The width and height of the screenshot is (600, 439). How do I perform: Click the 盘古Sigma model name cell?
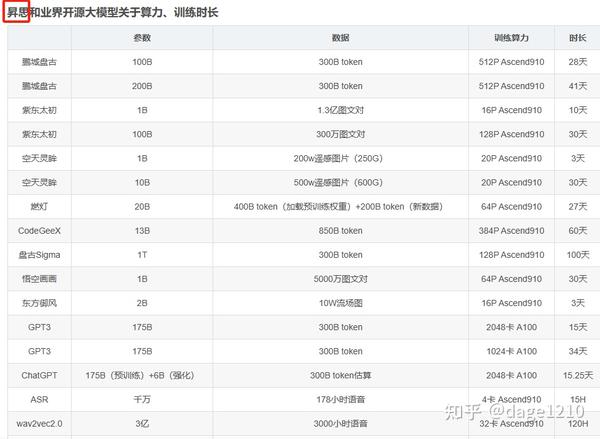[x=39, y=255]
